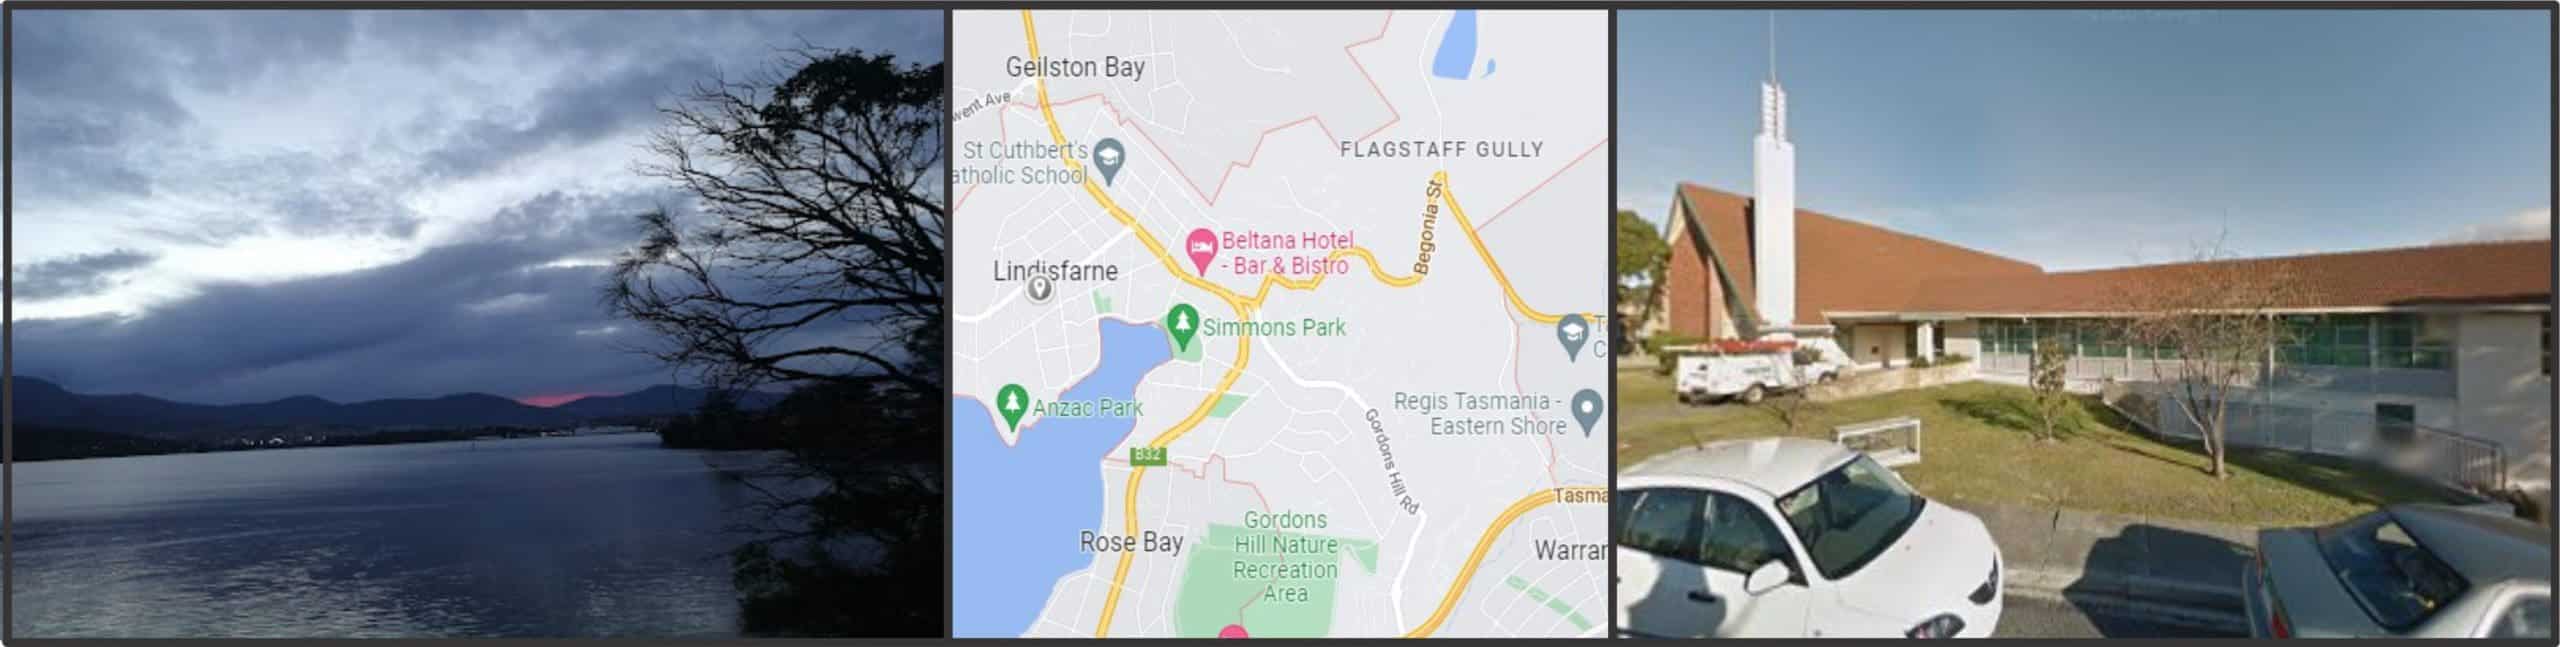This screenshot has width=2560, height=647.
Task: Click Regis Tasmania Eastern Shore location pin
Action: 1587,411
